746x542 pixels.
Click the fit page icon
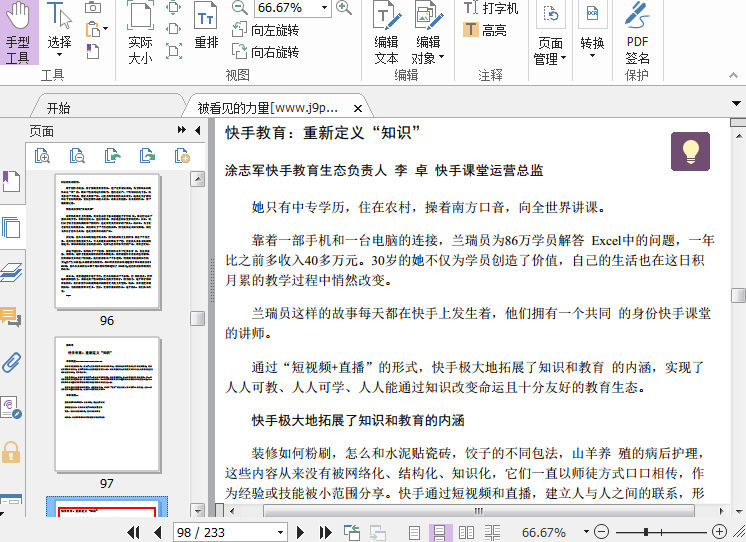click(x=174, y=7)
